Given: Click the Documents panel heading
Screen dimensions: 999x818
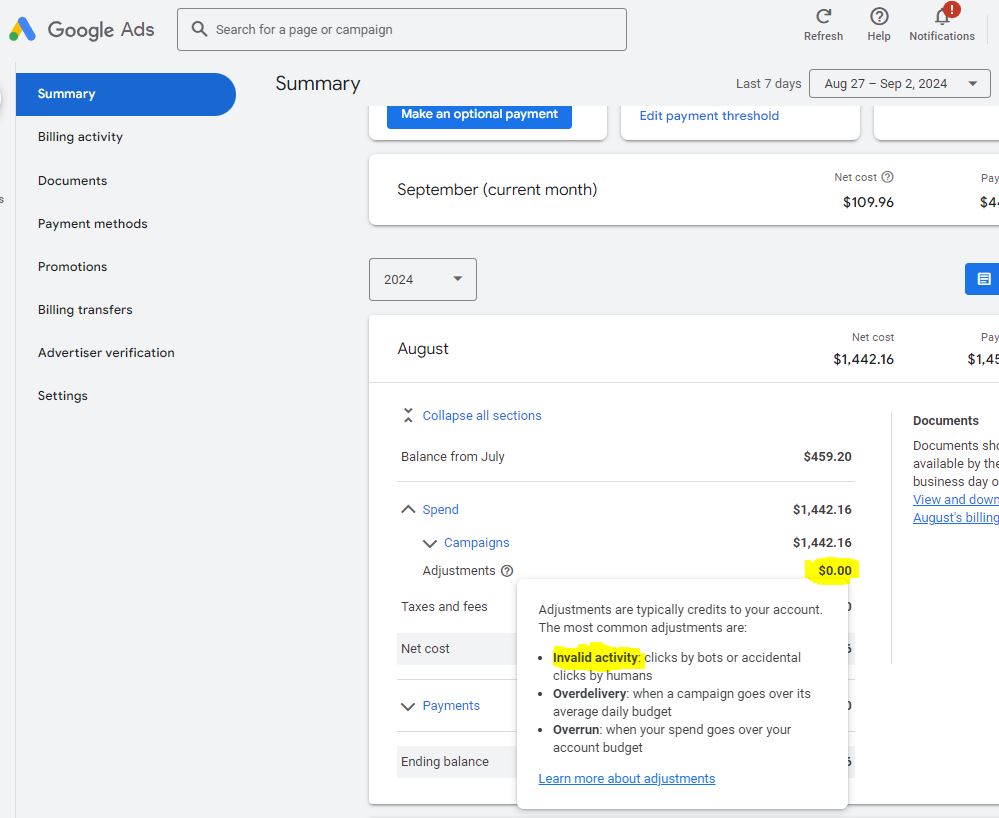Looking at the screenshot, I should pyautogui.click(x=945, y=420).
